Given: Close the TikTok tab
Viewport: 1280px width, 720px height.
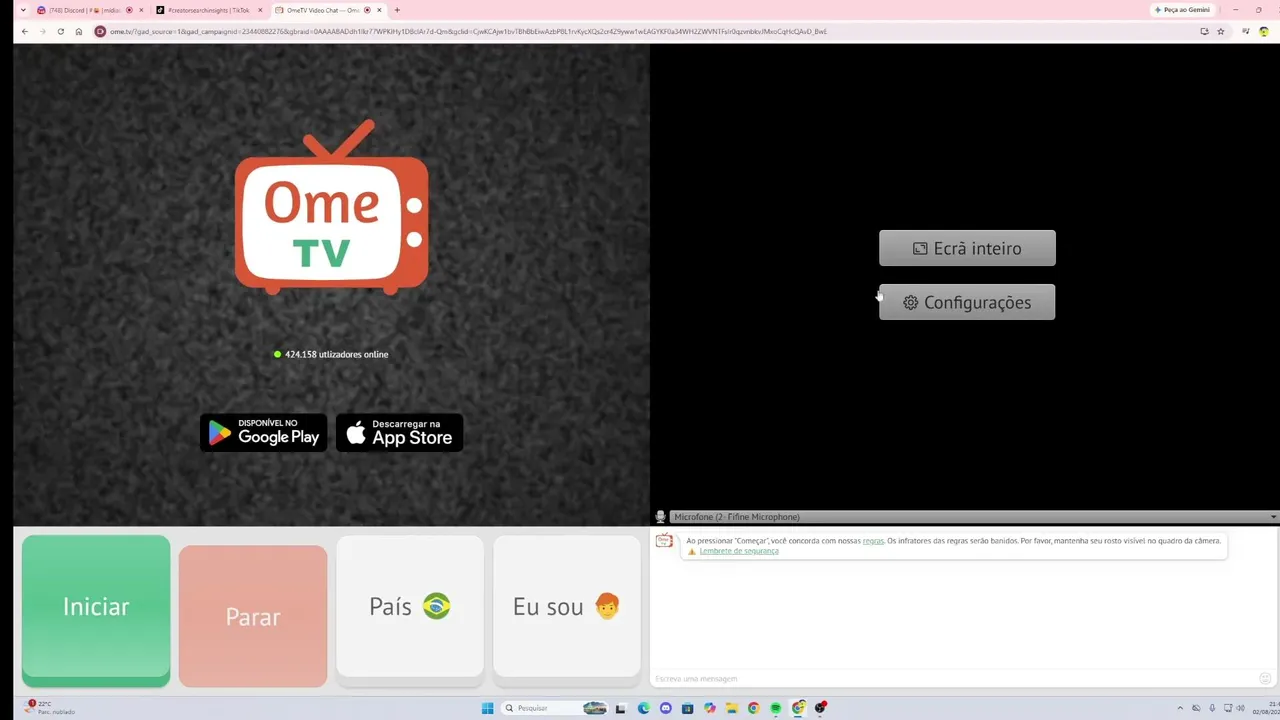Looking at the screenshot, I should (261, 10).
